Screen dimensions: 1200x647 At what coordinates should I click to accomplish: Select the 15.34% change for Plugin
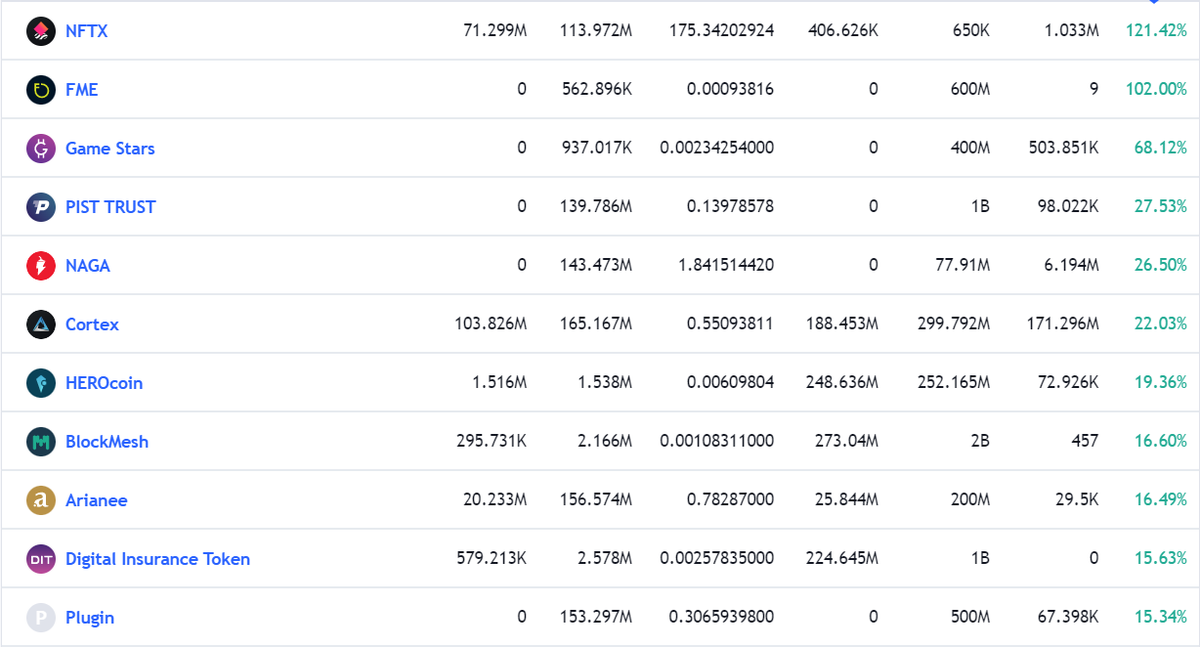coord(1161,618)
